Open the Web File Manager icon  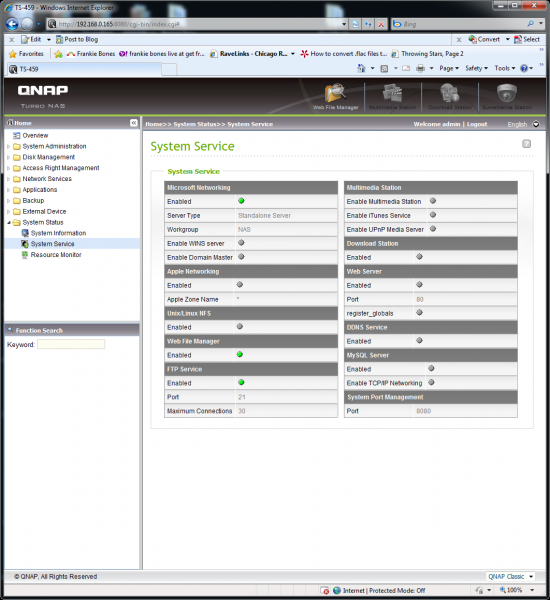(335, 96)
